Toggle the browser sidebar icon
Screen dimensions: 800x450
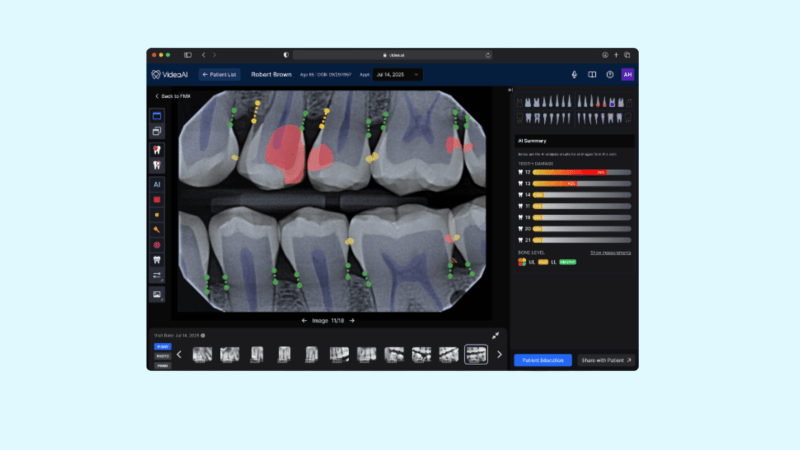(x=188, y=55)
